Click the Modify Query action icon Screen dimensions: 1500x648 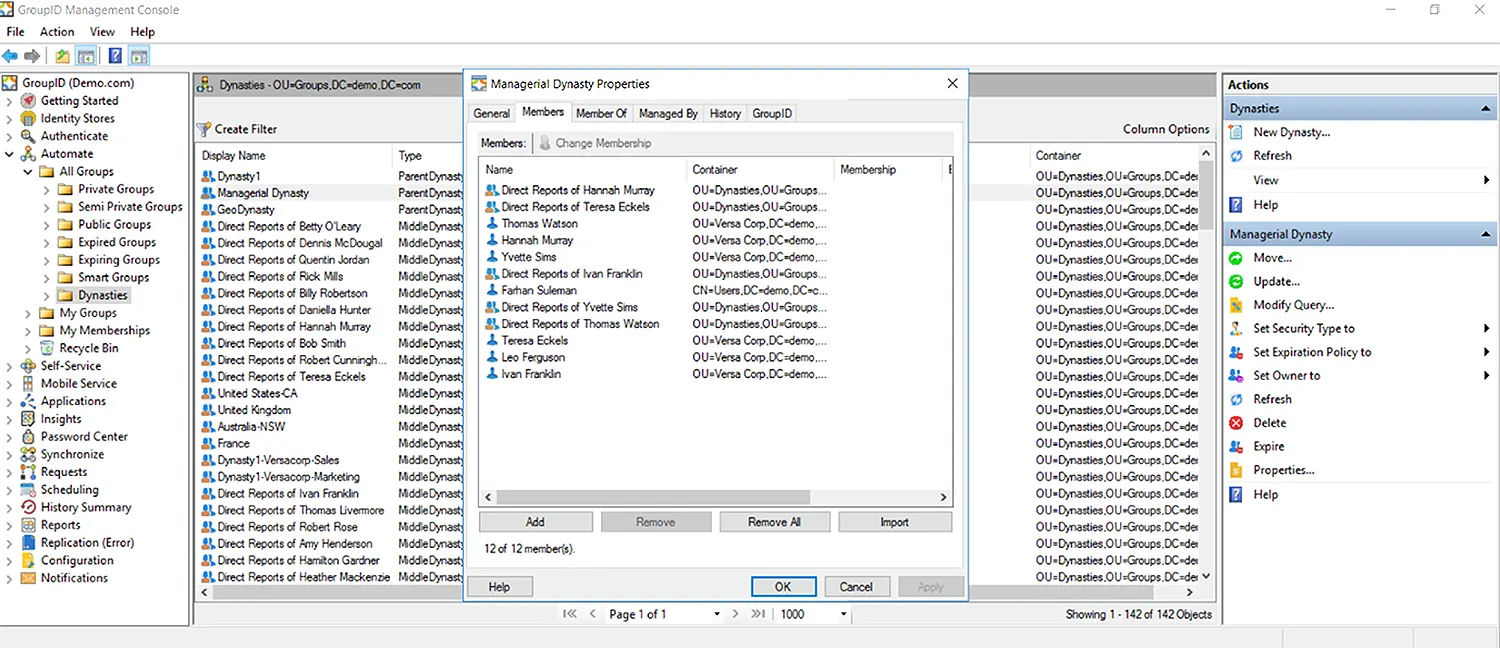[1236, 305]
